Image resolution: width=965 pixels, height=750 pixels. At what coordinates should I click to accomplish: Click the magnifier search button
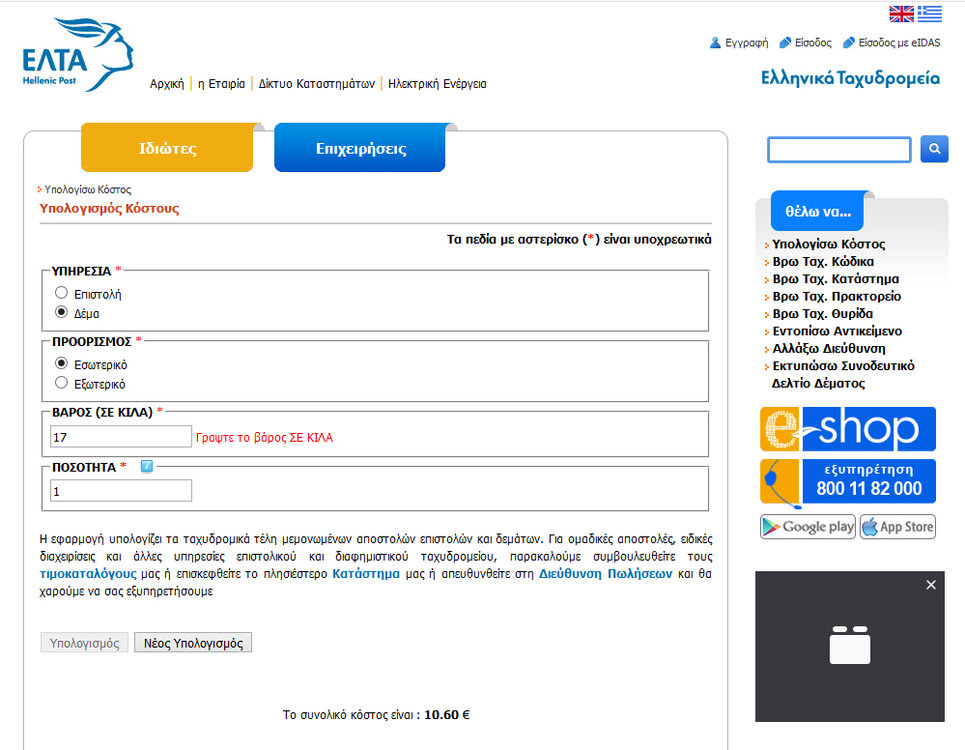934,149
